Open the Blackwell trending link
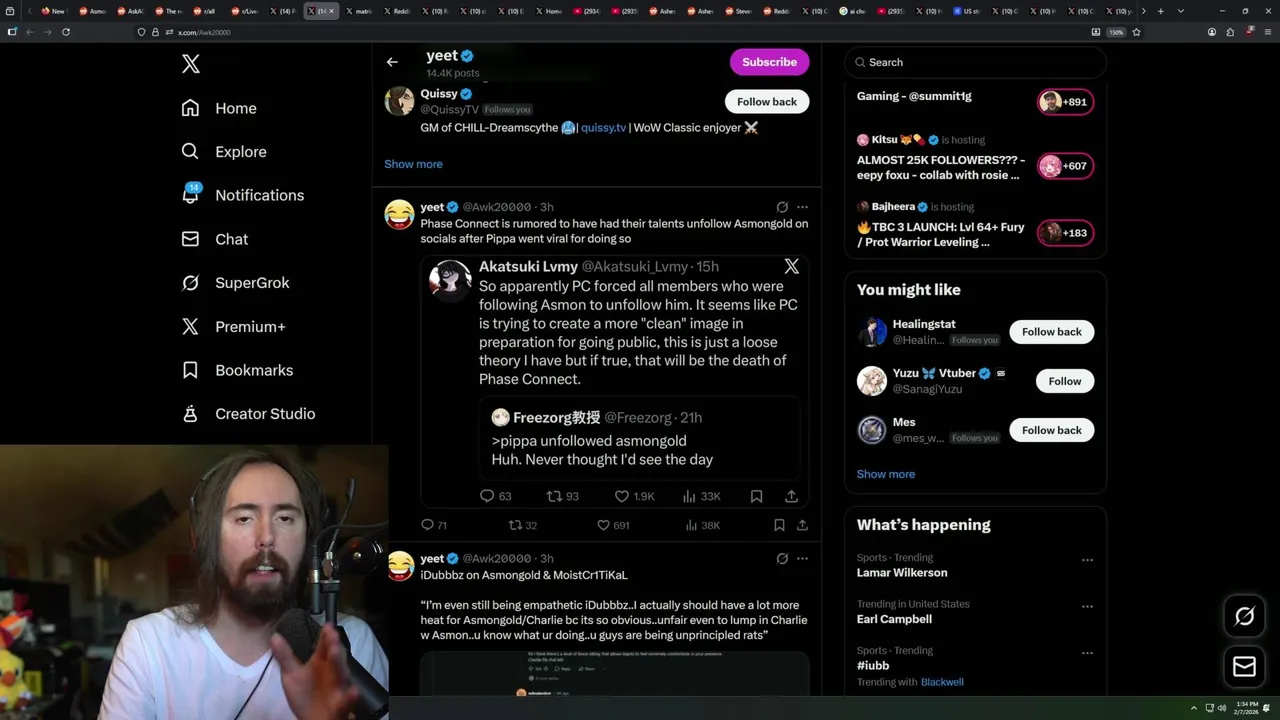The width and height of the screenshot is (1280, 720). pyautogui.click(x=942, y=682)
